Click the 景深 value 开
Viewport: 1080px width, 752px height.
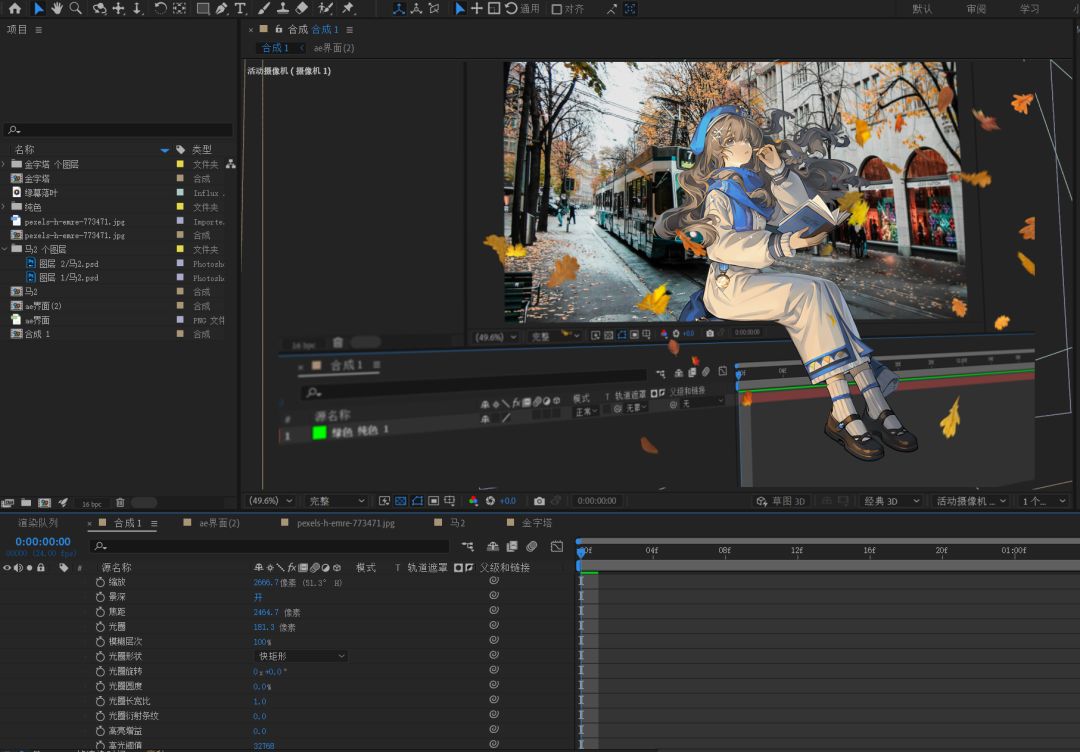pos(258,596)
